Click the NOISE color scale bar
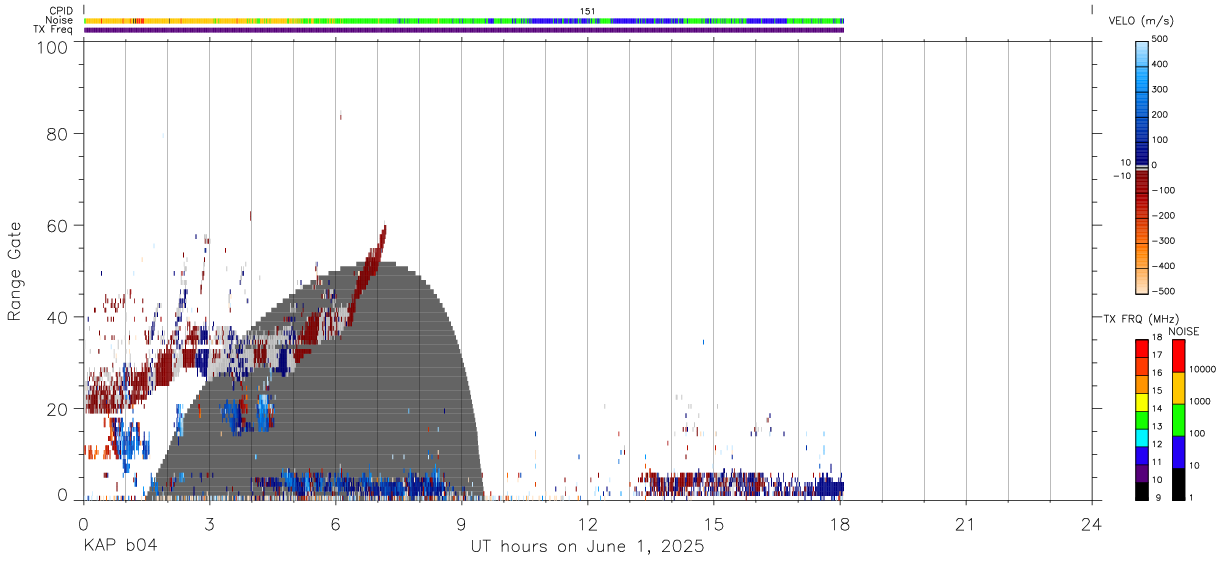The image size is (1228, 567). tap(1178, 419)
